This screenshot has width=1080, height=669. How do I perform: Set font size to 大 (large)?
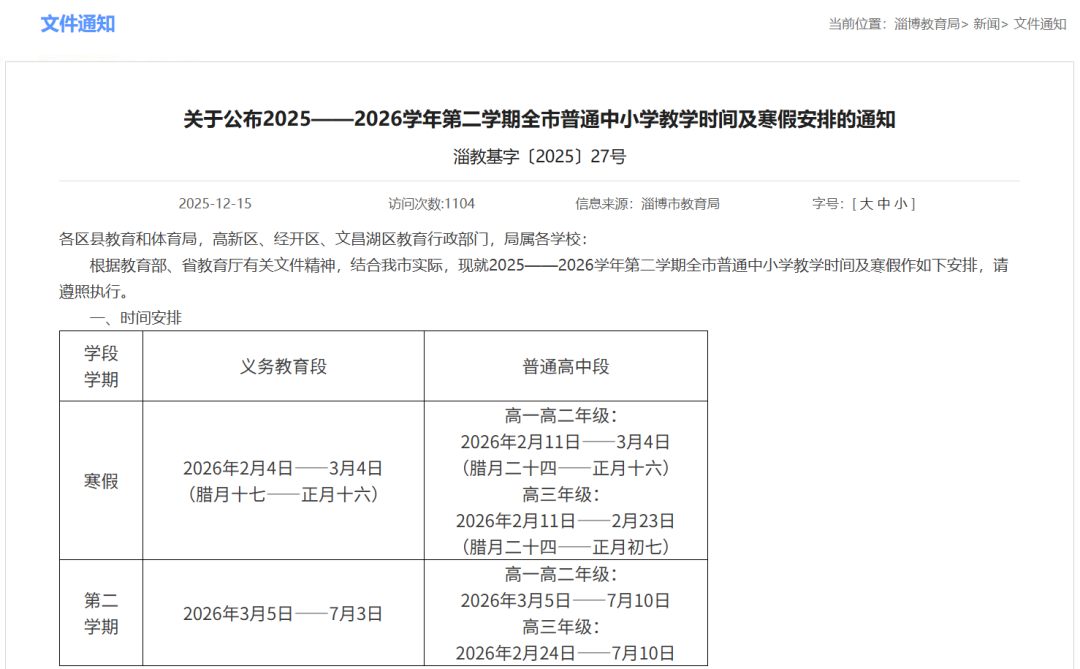point(867,204)
